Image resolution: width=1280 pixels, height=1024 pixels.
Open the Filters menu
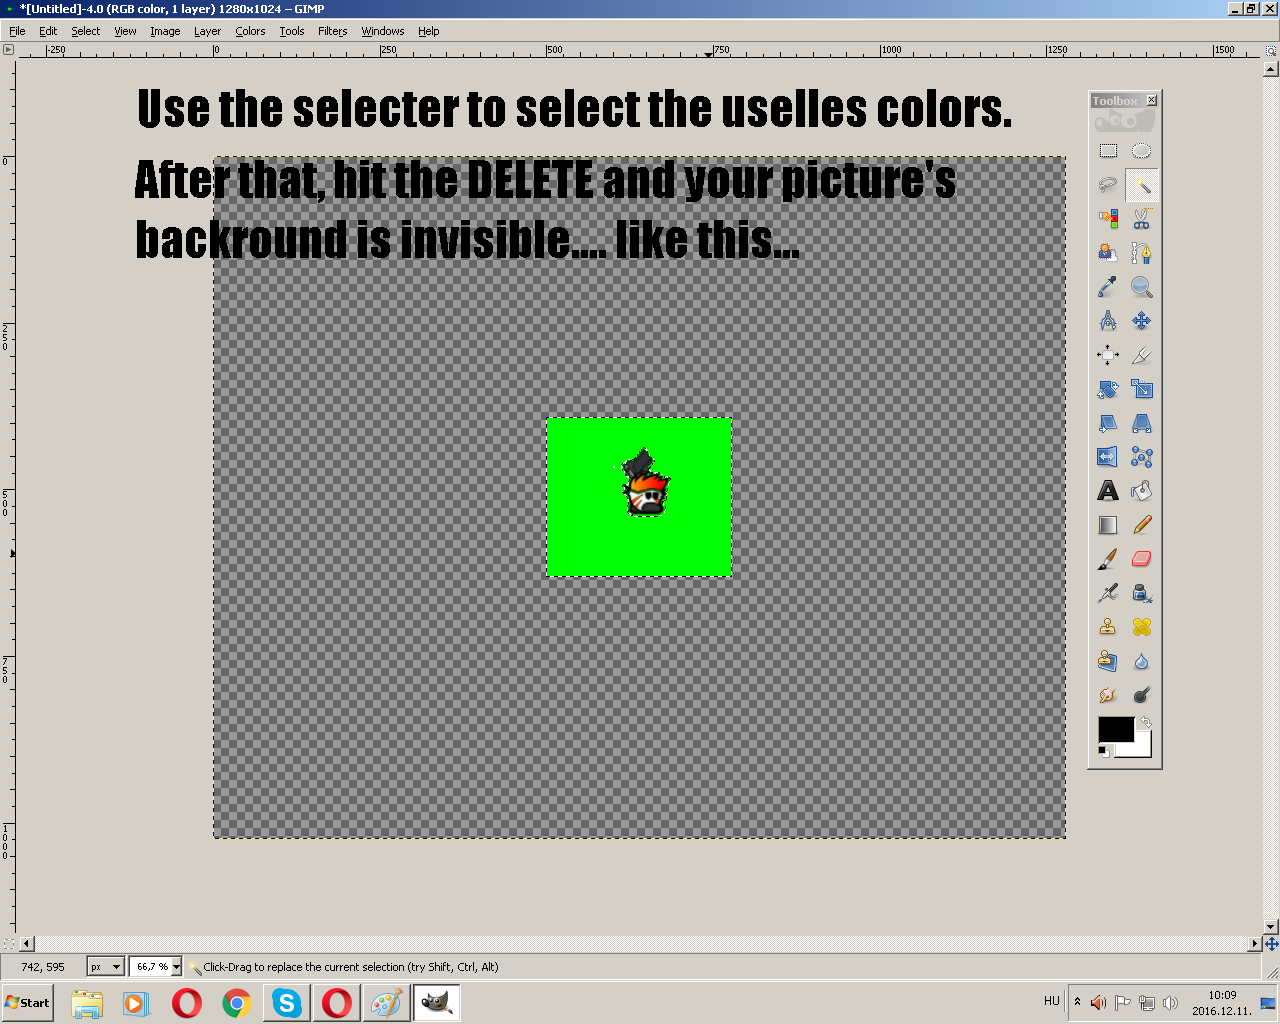tap(332, 31)
